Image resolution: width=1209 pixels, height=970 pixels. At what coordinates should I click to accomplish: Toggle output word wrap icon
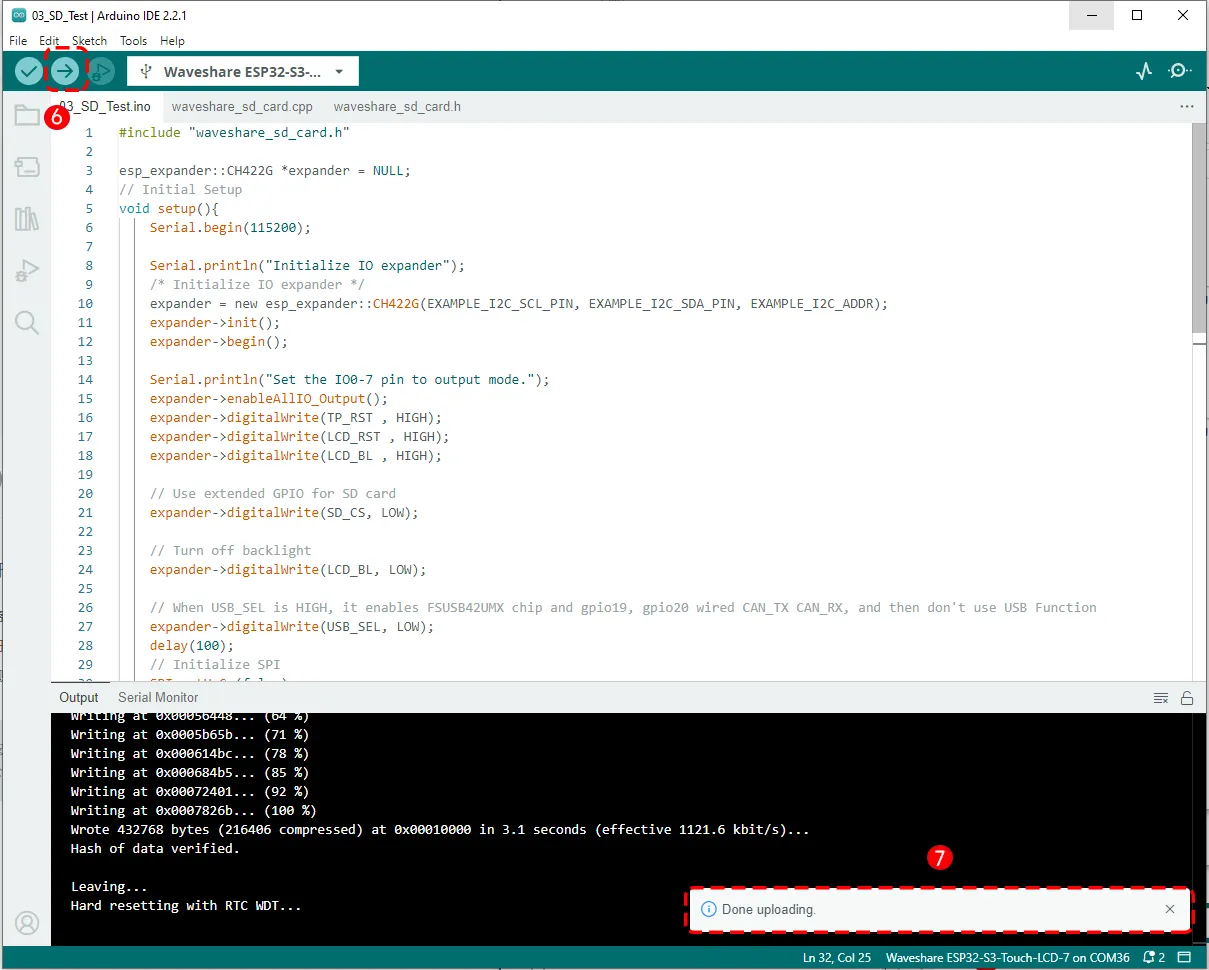pyautogui.click(x=1160, y=698)
